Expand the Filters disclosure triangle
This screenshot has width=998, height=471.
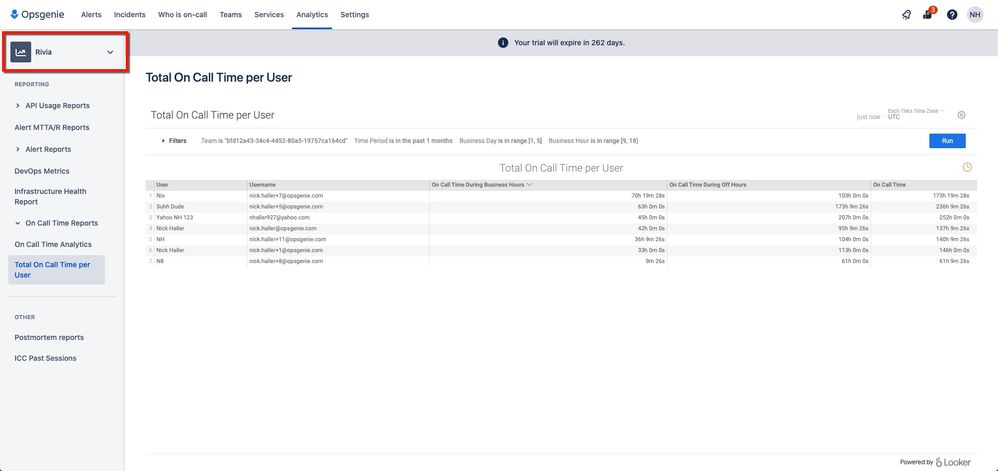coord(164,141)
